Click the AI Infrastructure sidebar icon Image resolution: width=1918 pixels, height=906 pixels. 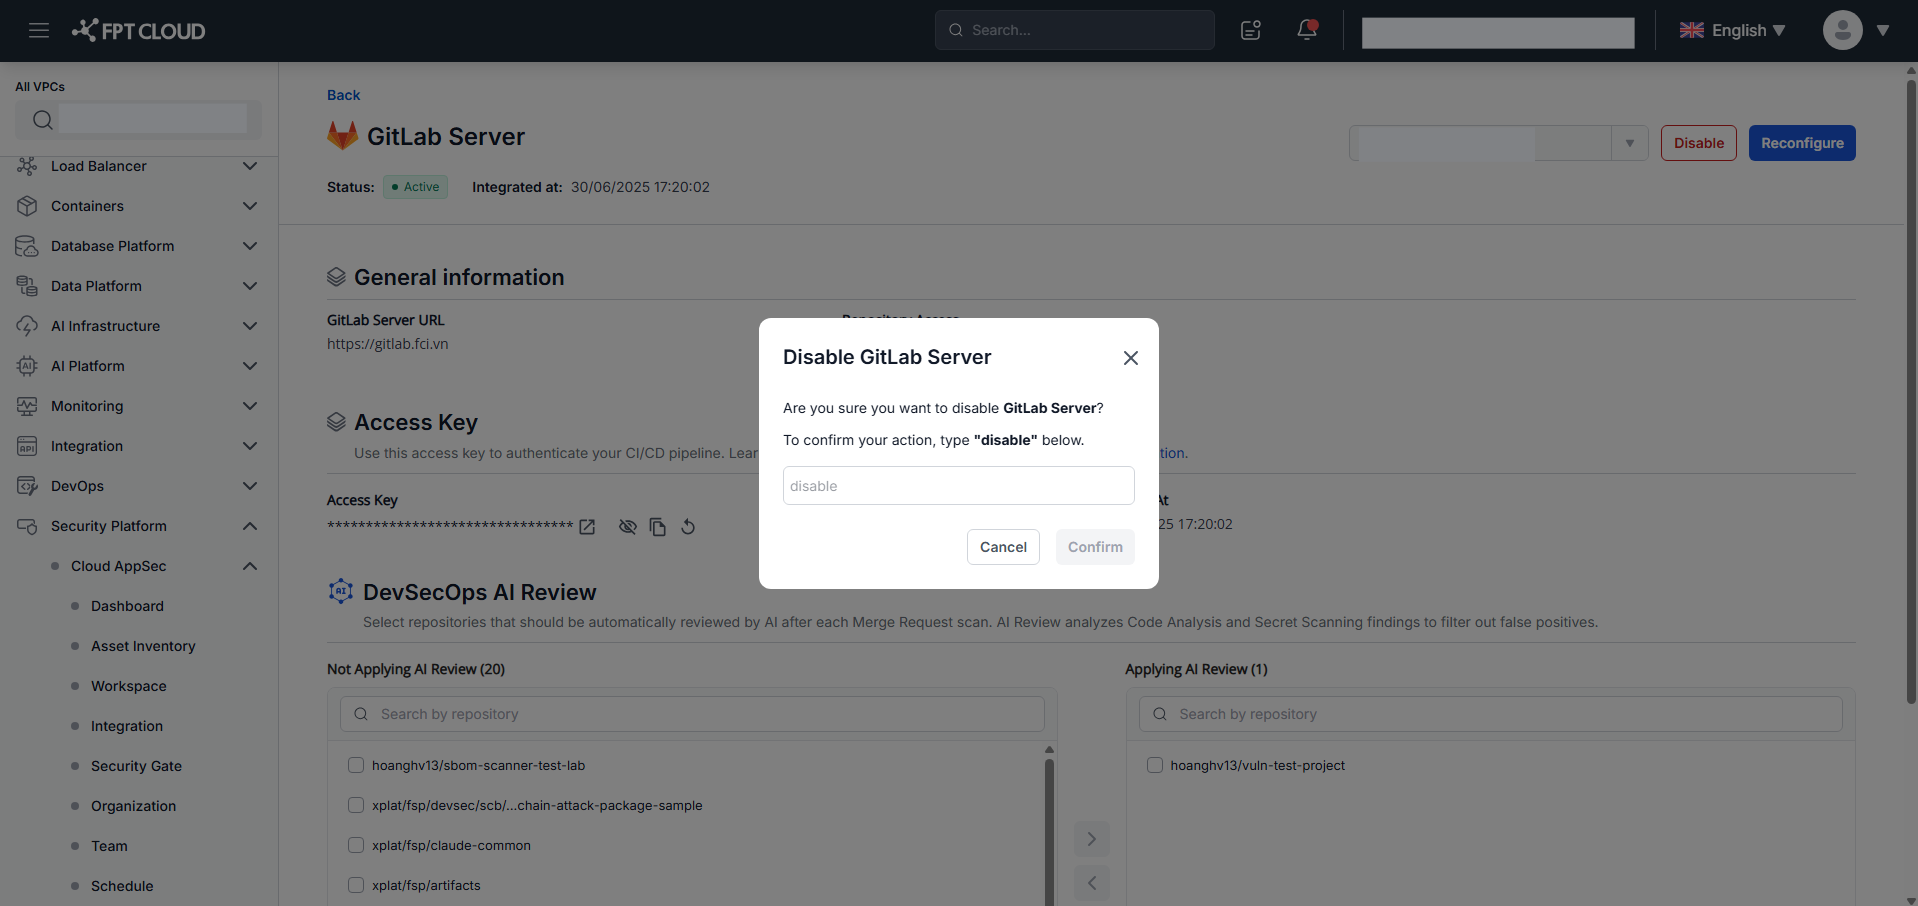click(x=27, y=326)
